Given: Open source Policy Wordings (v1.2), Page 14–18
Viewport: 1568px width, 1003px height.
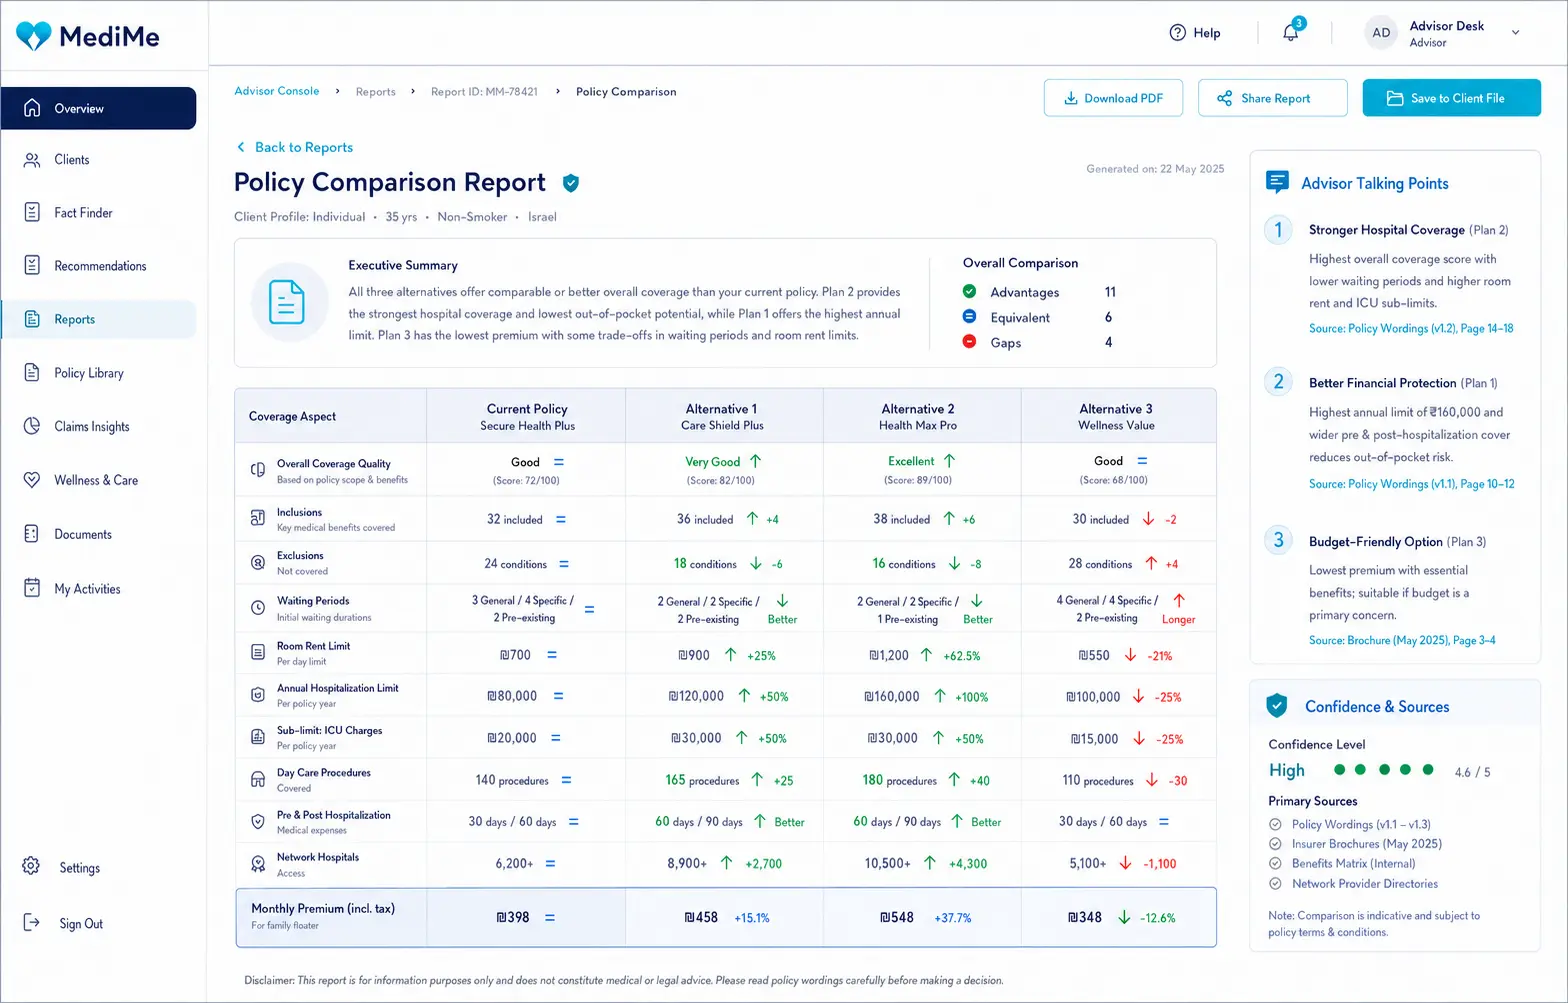Looking at the screenshot, I should [1411, 328].
